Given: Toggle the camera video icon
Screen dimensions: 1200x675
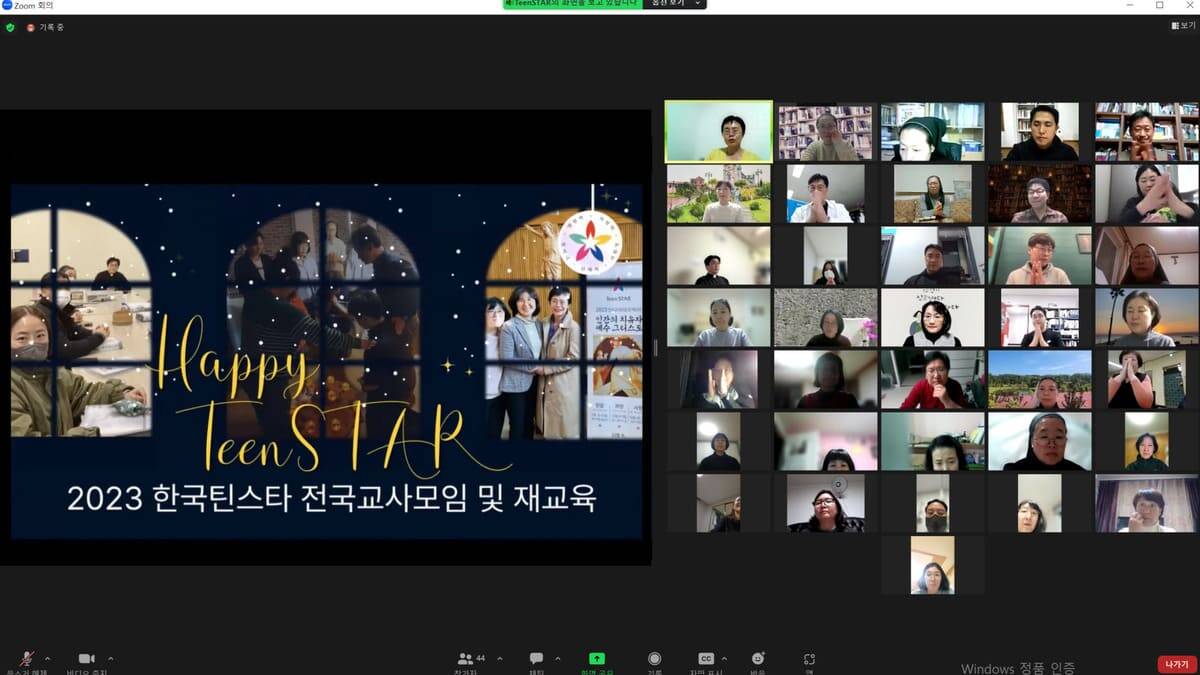Looking at the screenshot, I should [87, 659].
